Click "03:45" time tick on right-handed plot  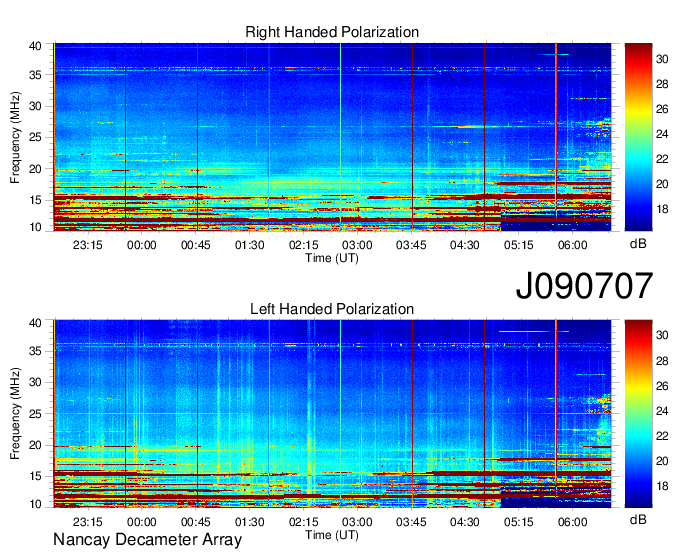(411, 245)
